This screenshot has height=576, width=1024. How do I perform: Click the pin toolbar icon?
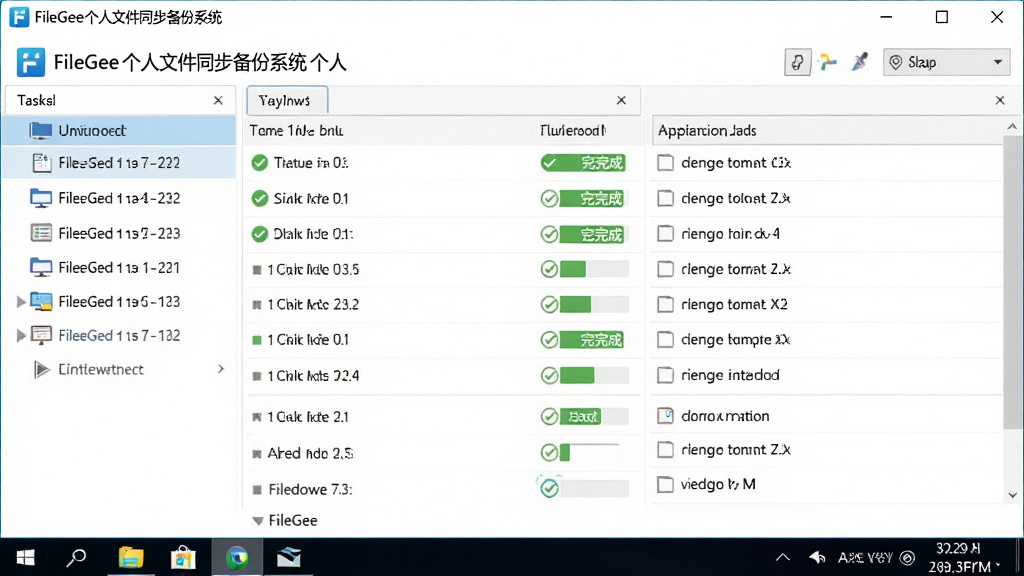[860, 62]
